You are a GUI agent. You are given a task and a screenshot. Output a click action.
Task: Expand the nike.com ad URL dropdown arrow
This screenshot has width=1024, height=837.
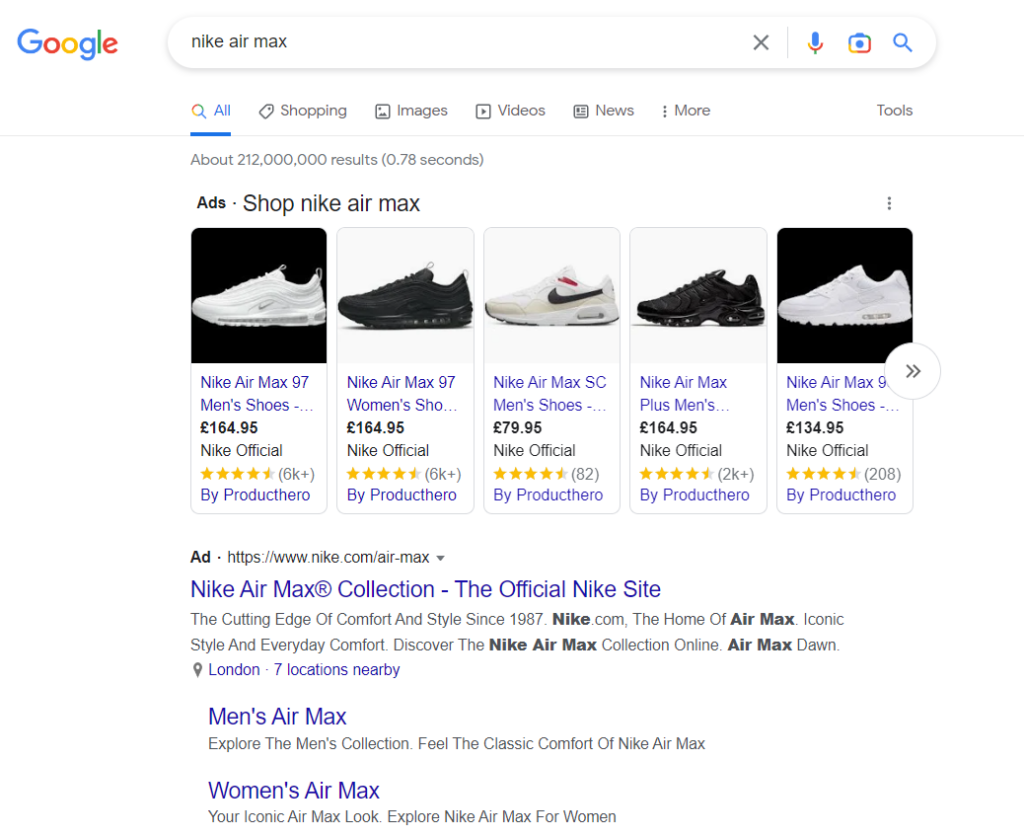pos(441,558)
